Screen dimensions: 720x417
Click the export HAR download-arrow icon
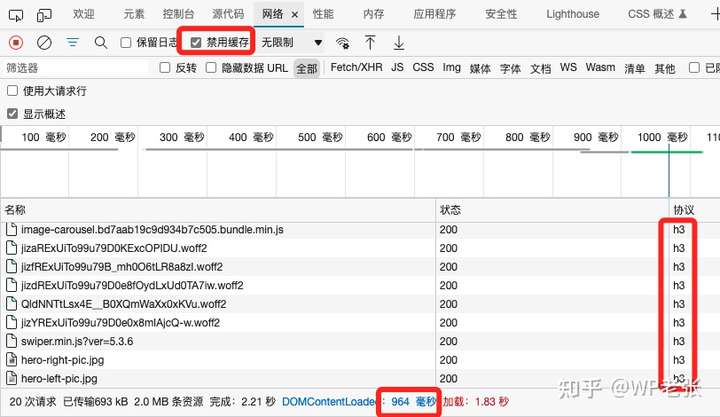399,43
